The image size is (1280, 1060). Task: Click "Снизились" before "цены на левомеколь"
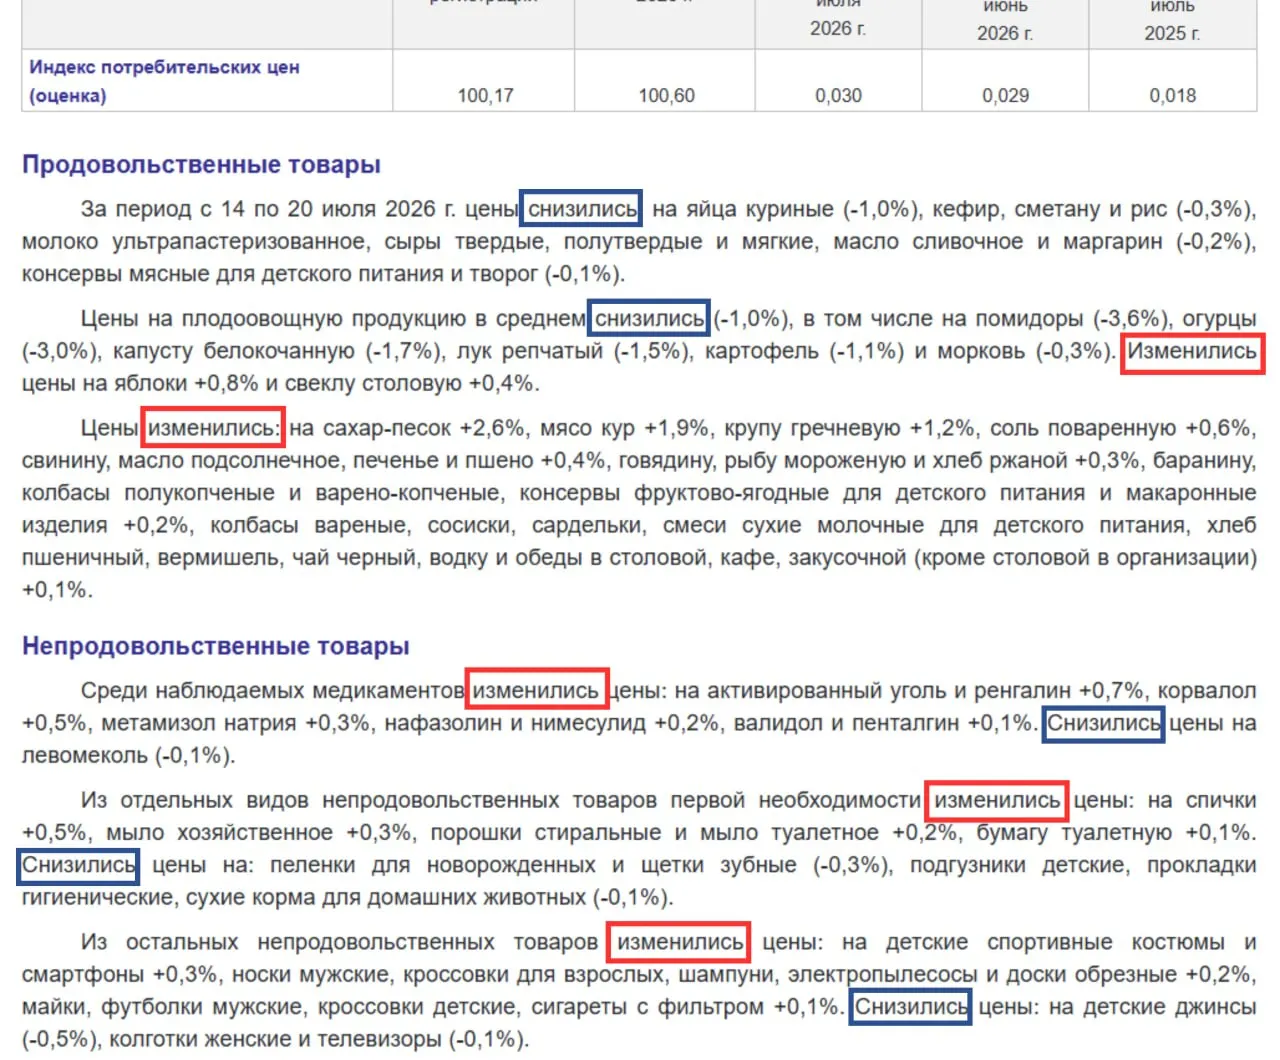[1103, 724]
